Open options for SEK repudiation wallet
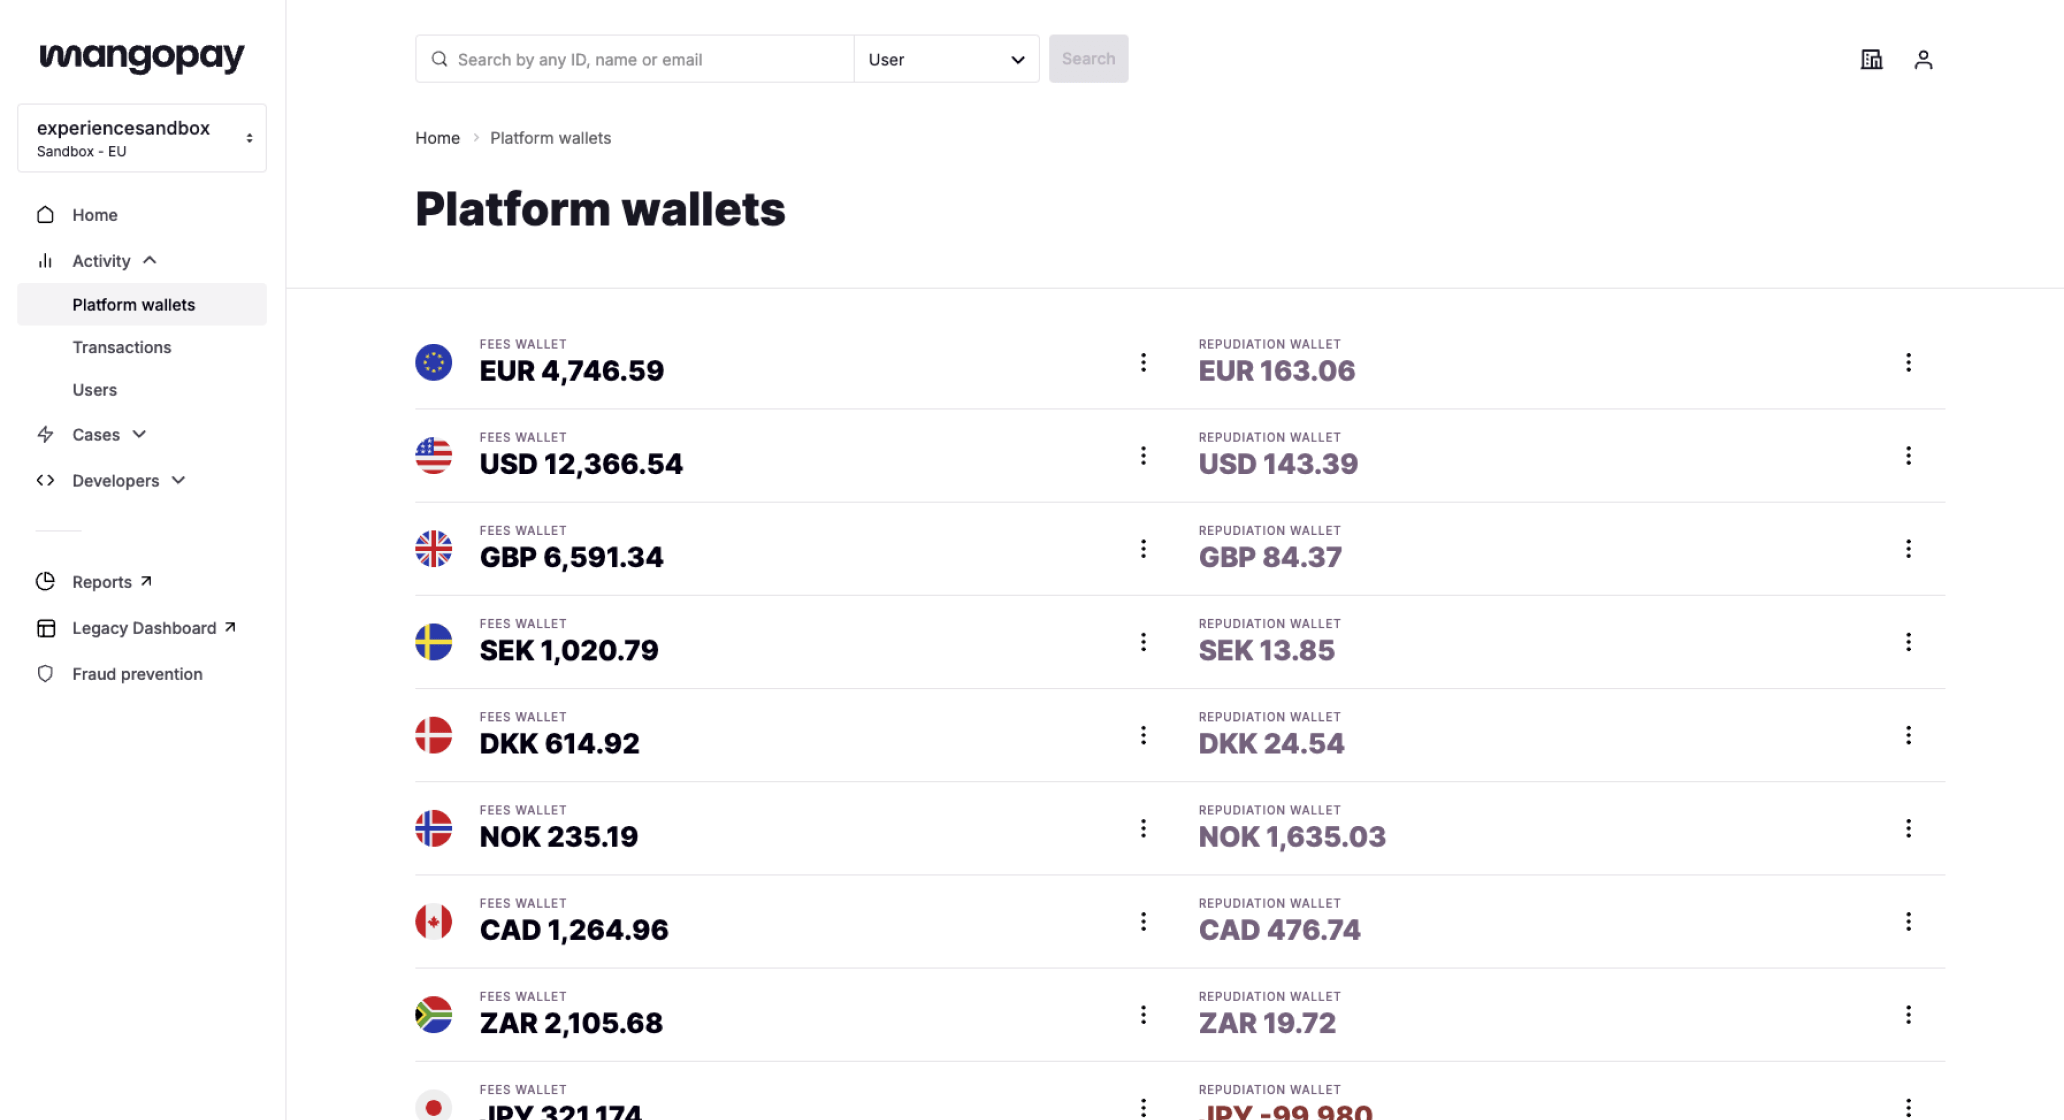The height and width of the screenshot is (1120, 2064). (1908, 641)
